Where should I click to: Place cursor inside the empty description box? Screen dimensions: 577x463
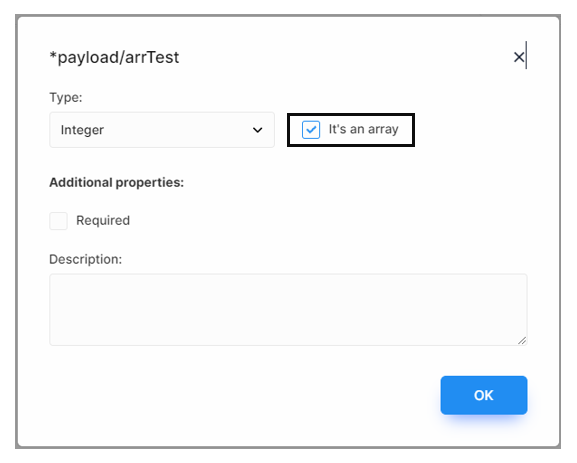click(x=288, y=310)
